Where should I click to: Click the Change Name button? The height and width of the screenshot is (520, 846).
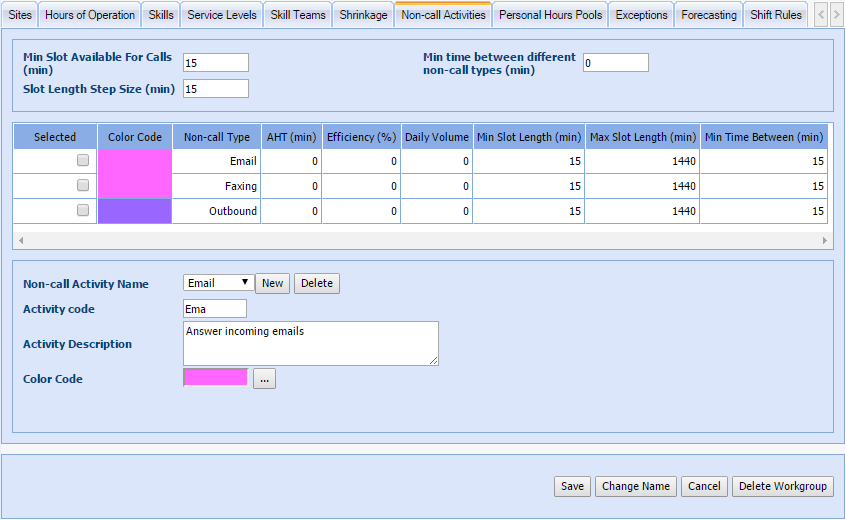tap(635, 486)
